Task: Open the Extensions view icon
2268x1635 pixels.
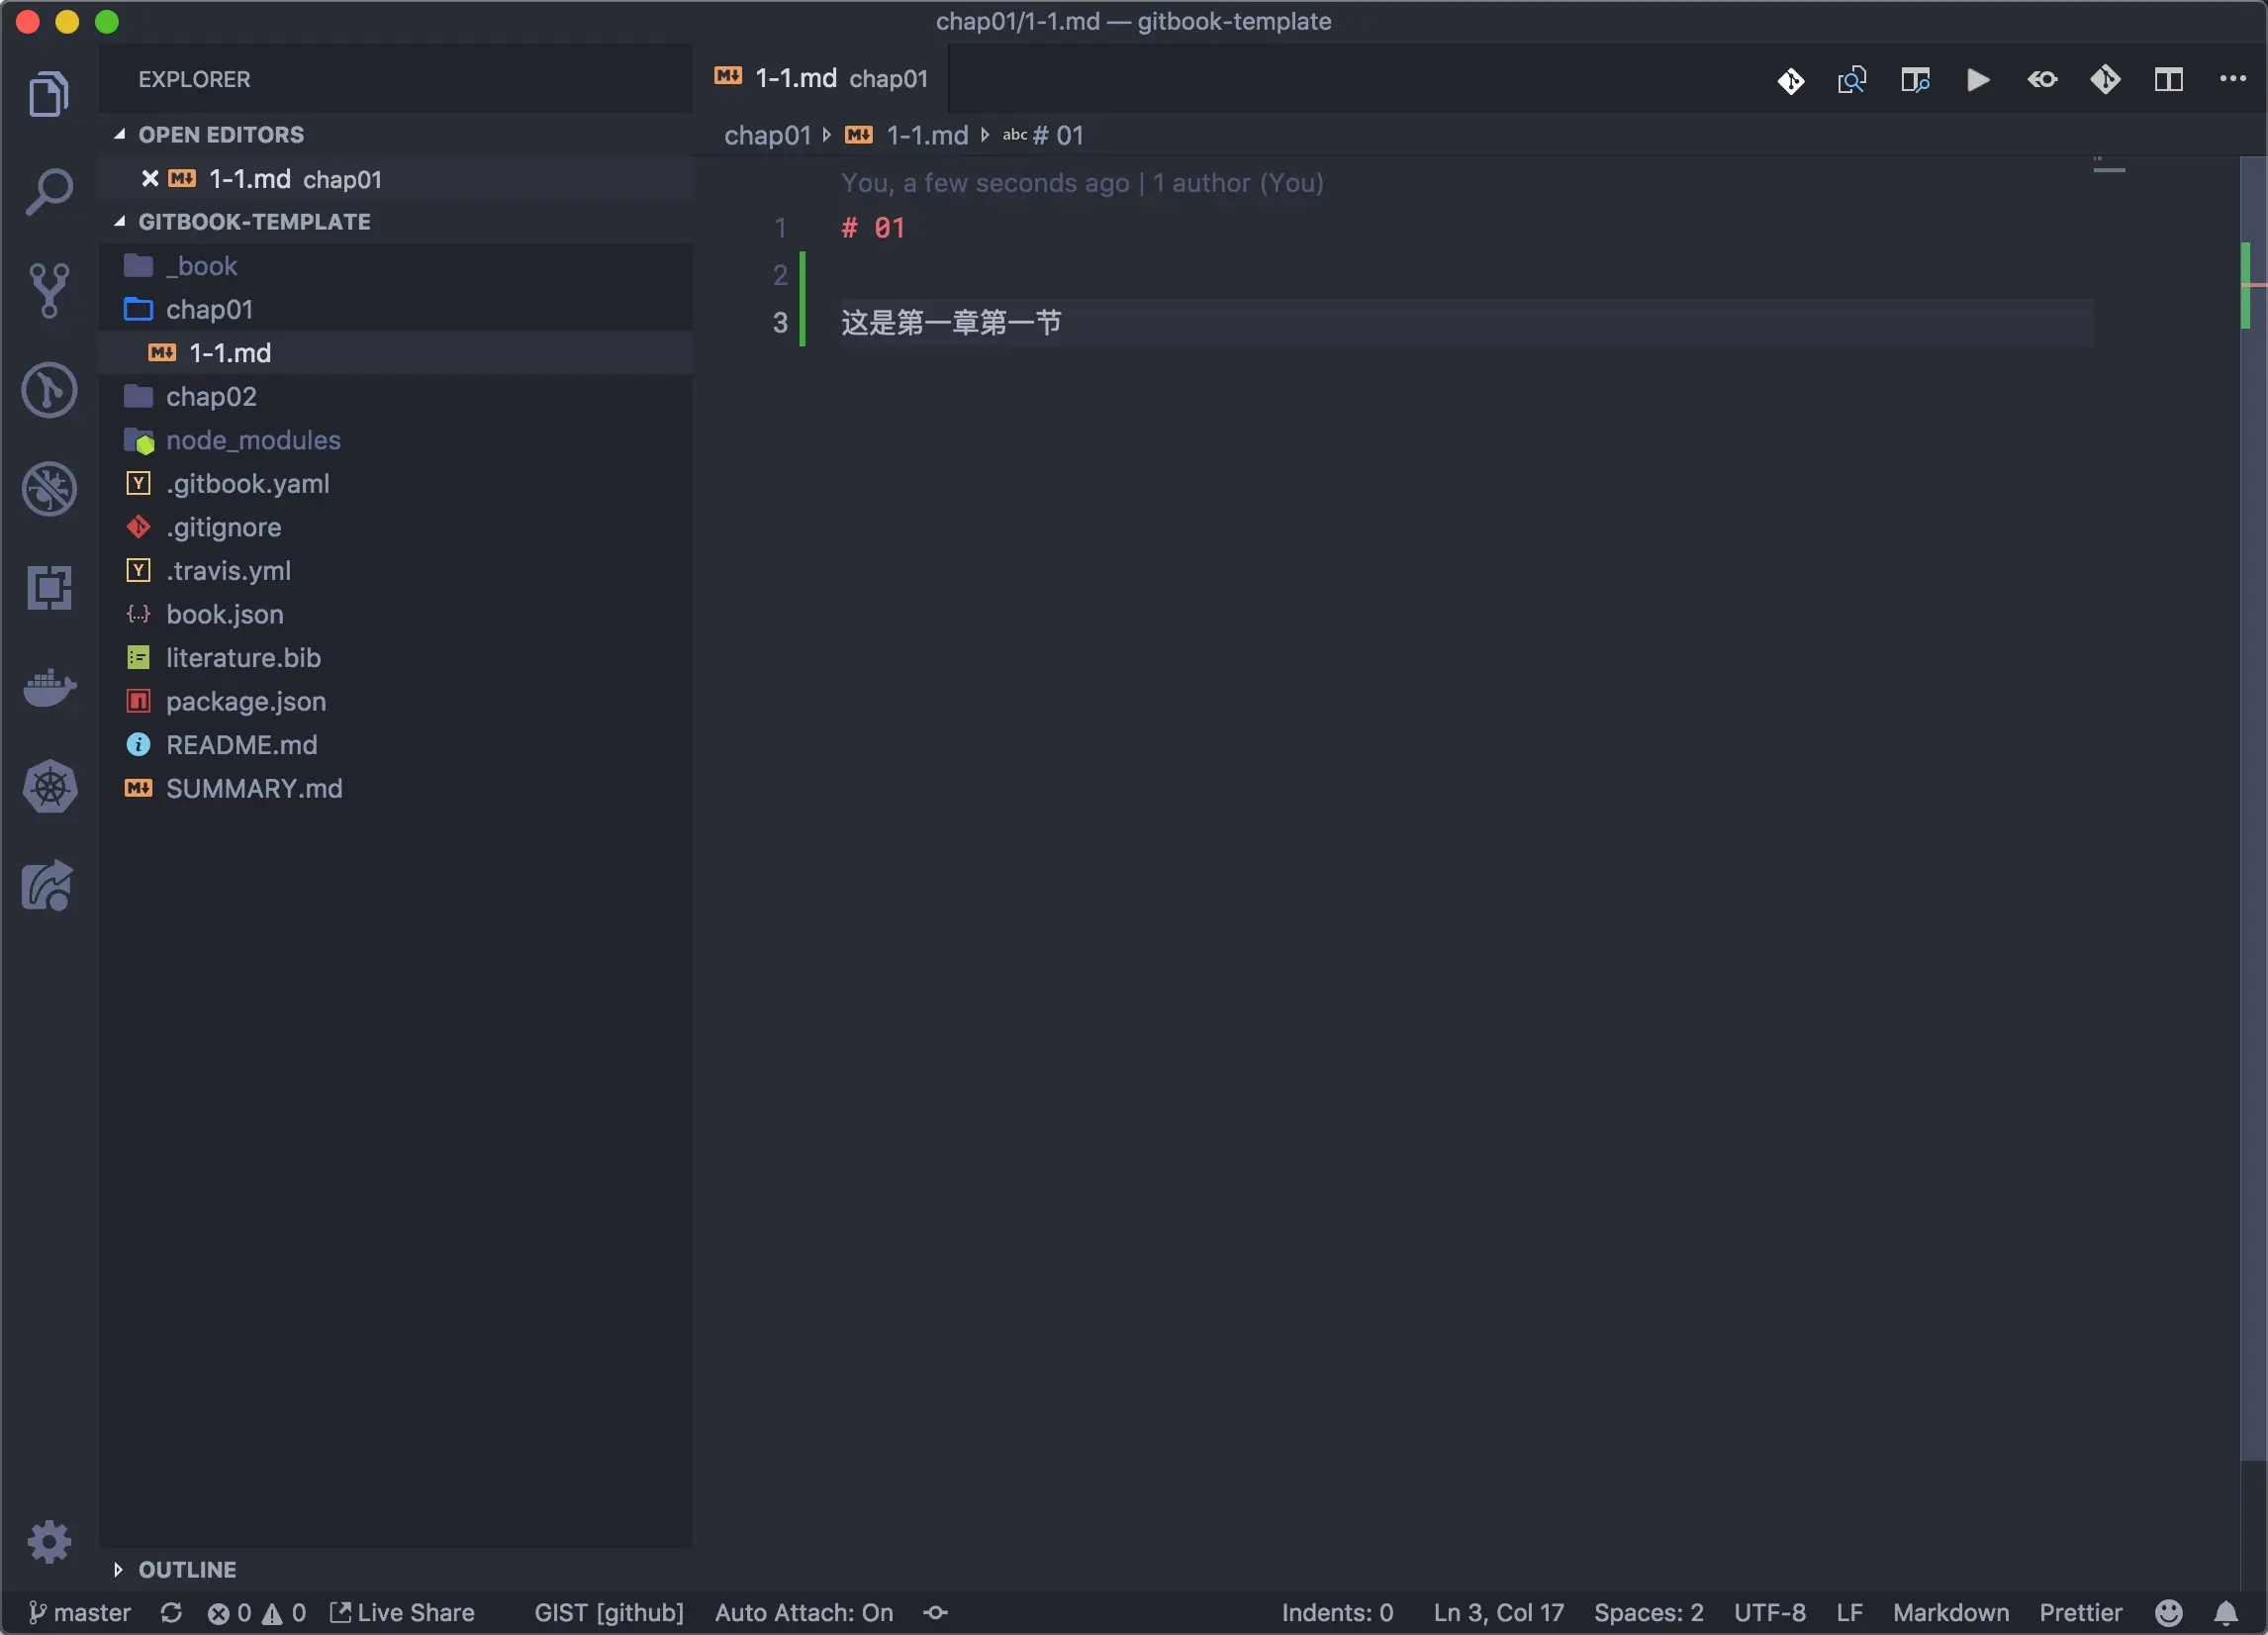Action: point(49,587)
